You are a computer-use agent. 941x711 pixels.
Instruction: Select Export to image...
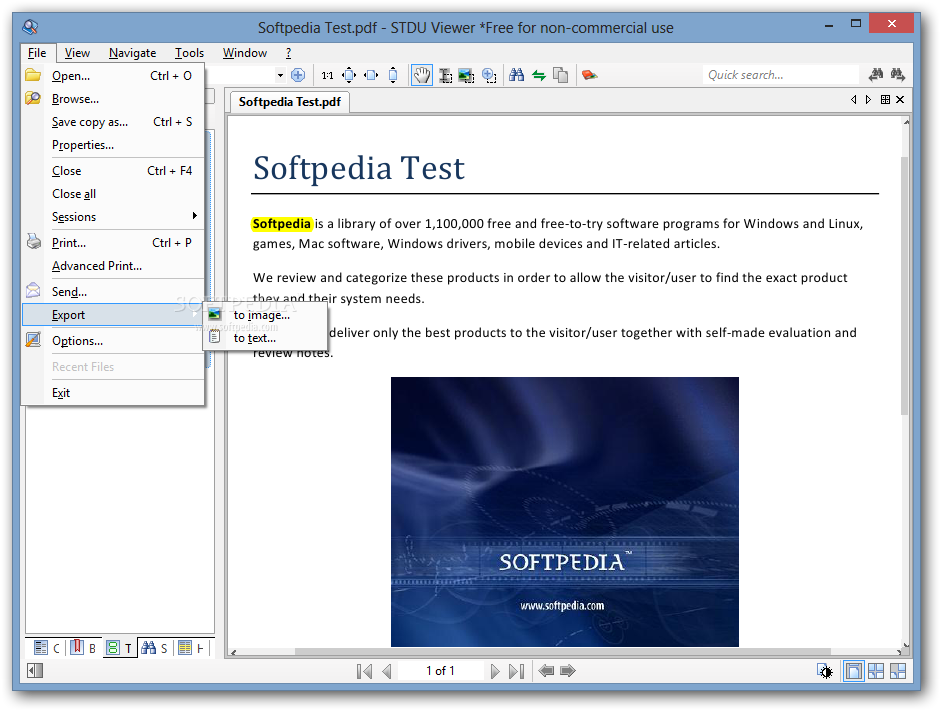click(265, 315)
